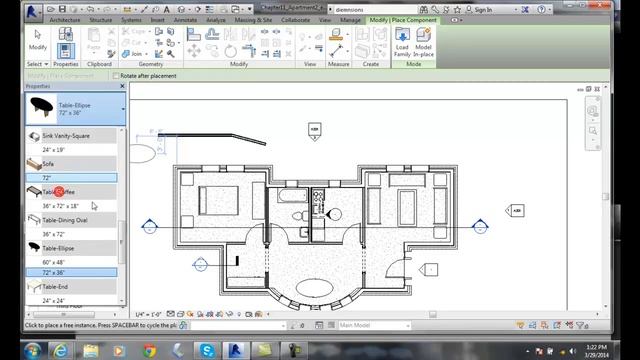Click the Join geometry tool
The height and width of the screenshot is (360, 640).
tap(132, 54)
